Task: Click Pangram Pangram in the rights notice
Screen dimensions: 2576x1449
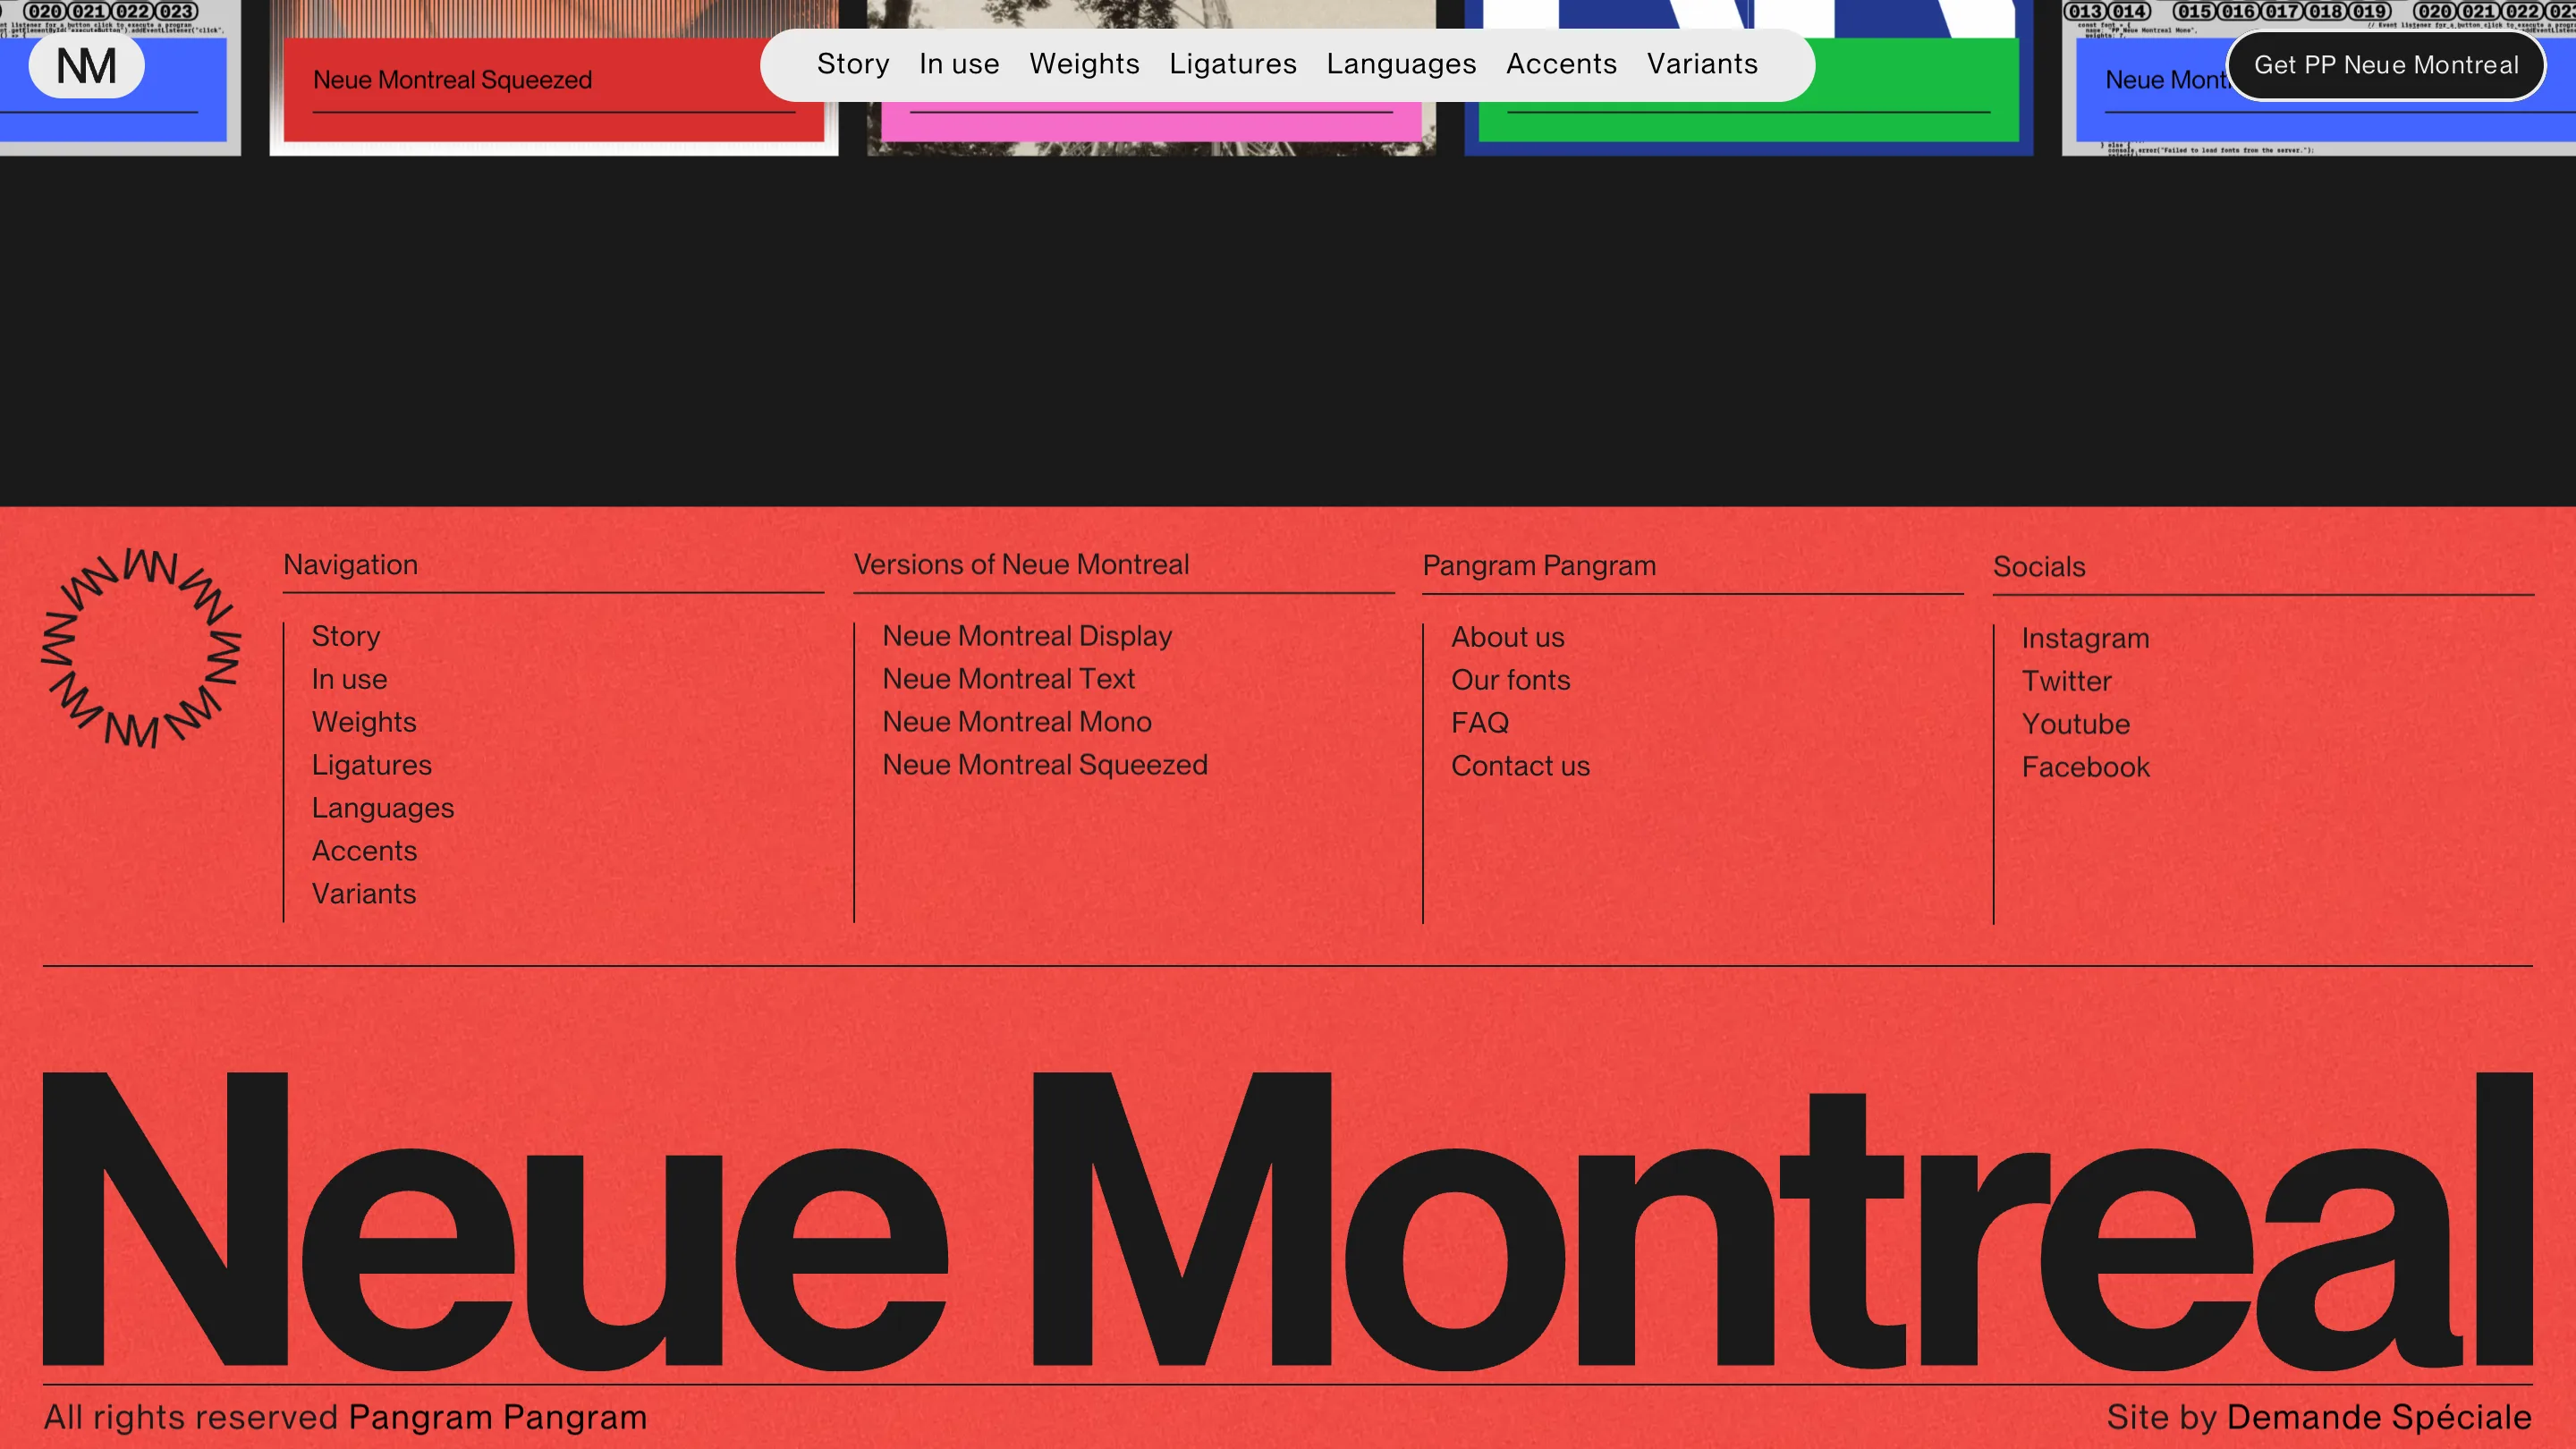Action: [498, 1417]
